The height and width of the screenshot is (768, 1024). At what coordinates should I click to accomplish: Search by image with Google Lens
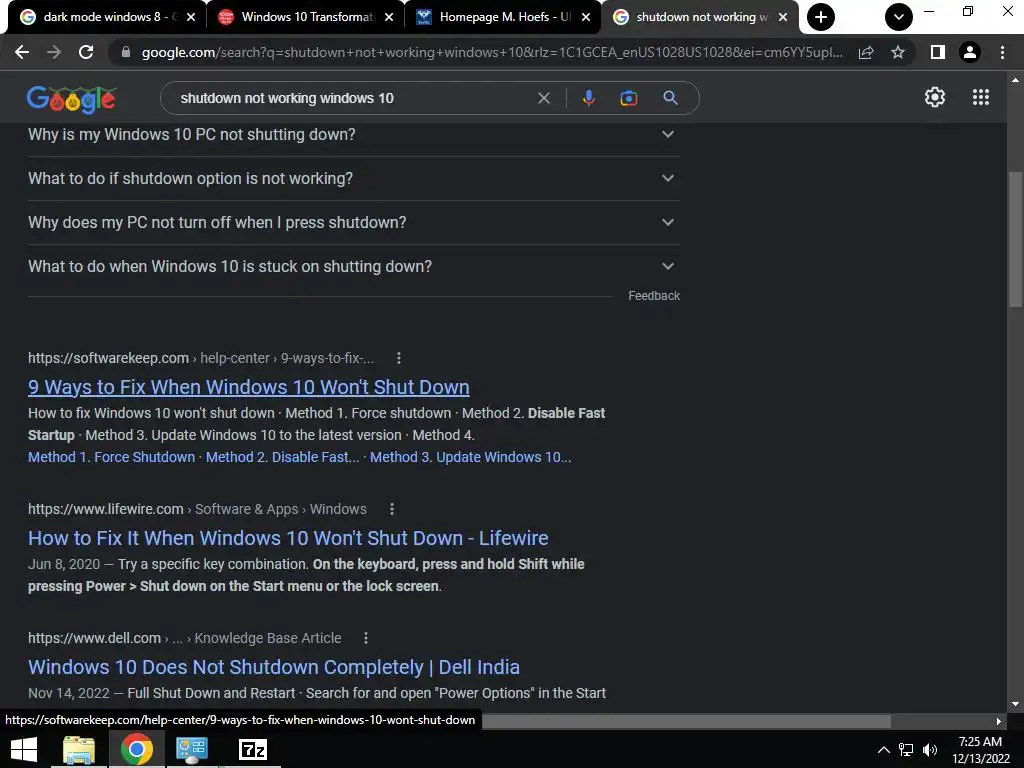pyautogui.click(x=628, y=98)
